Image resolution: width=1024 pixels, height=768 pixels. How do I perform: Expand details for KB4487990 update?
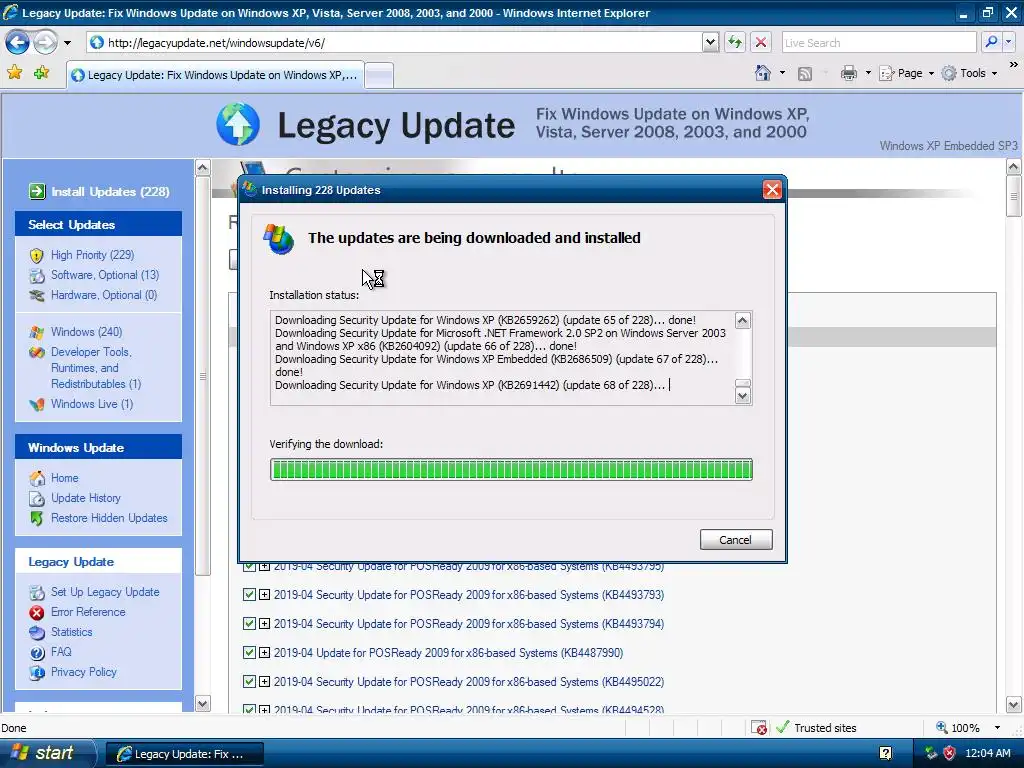click(x=264, y=652)
